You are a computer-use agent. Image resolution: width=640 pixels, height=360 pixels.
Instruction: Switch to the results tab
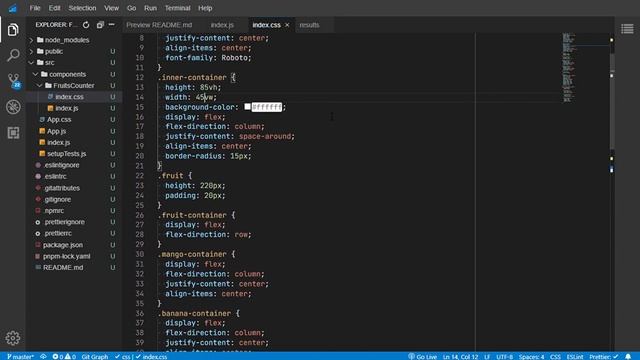click(309, 25)
